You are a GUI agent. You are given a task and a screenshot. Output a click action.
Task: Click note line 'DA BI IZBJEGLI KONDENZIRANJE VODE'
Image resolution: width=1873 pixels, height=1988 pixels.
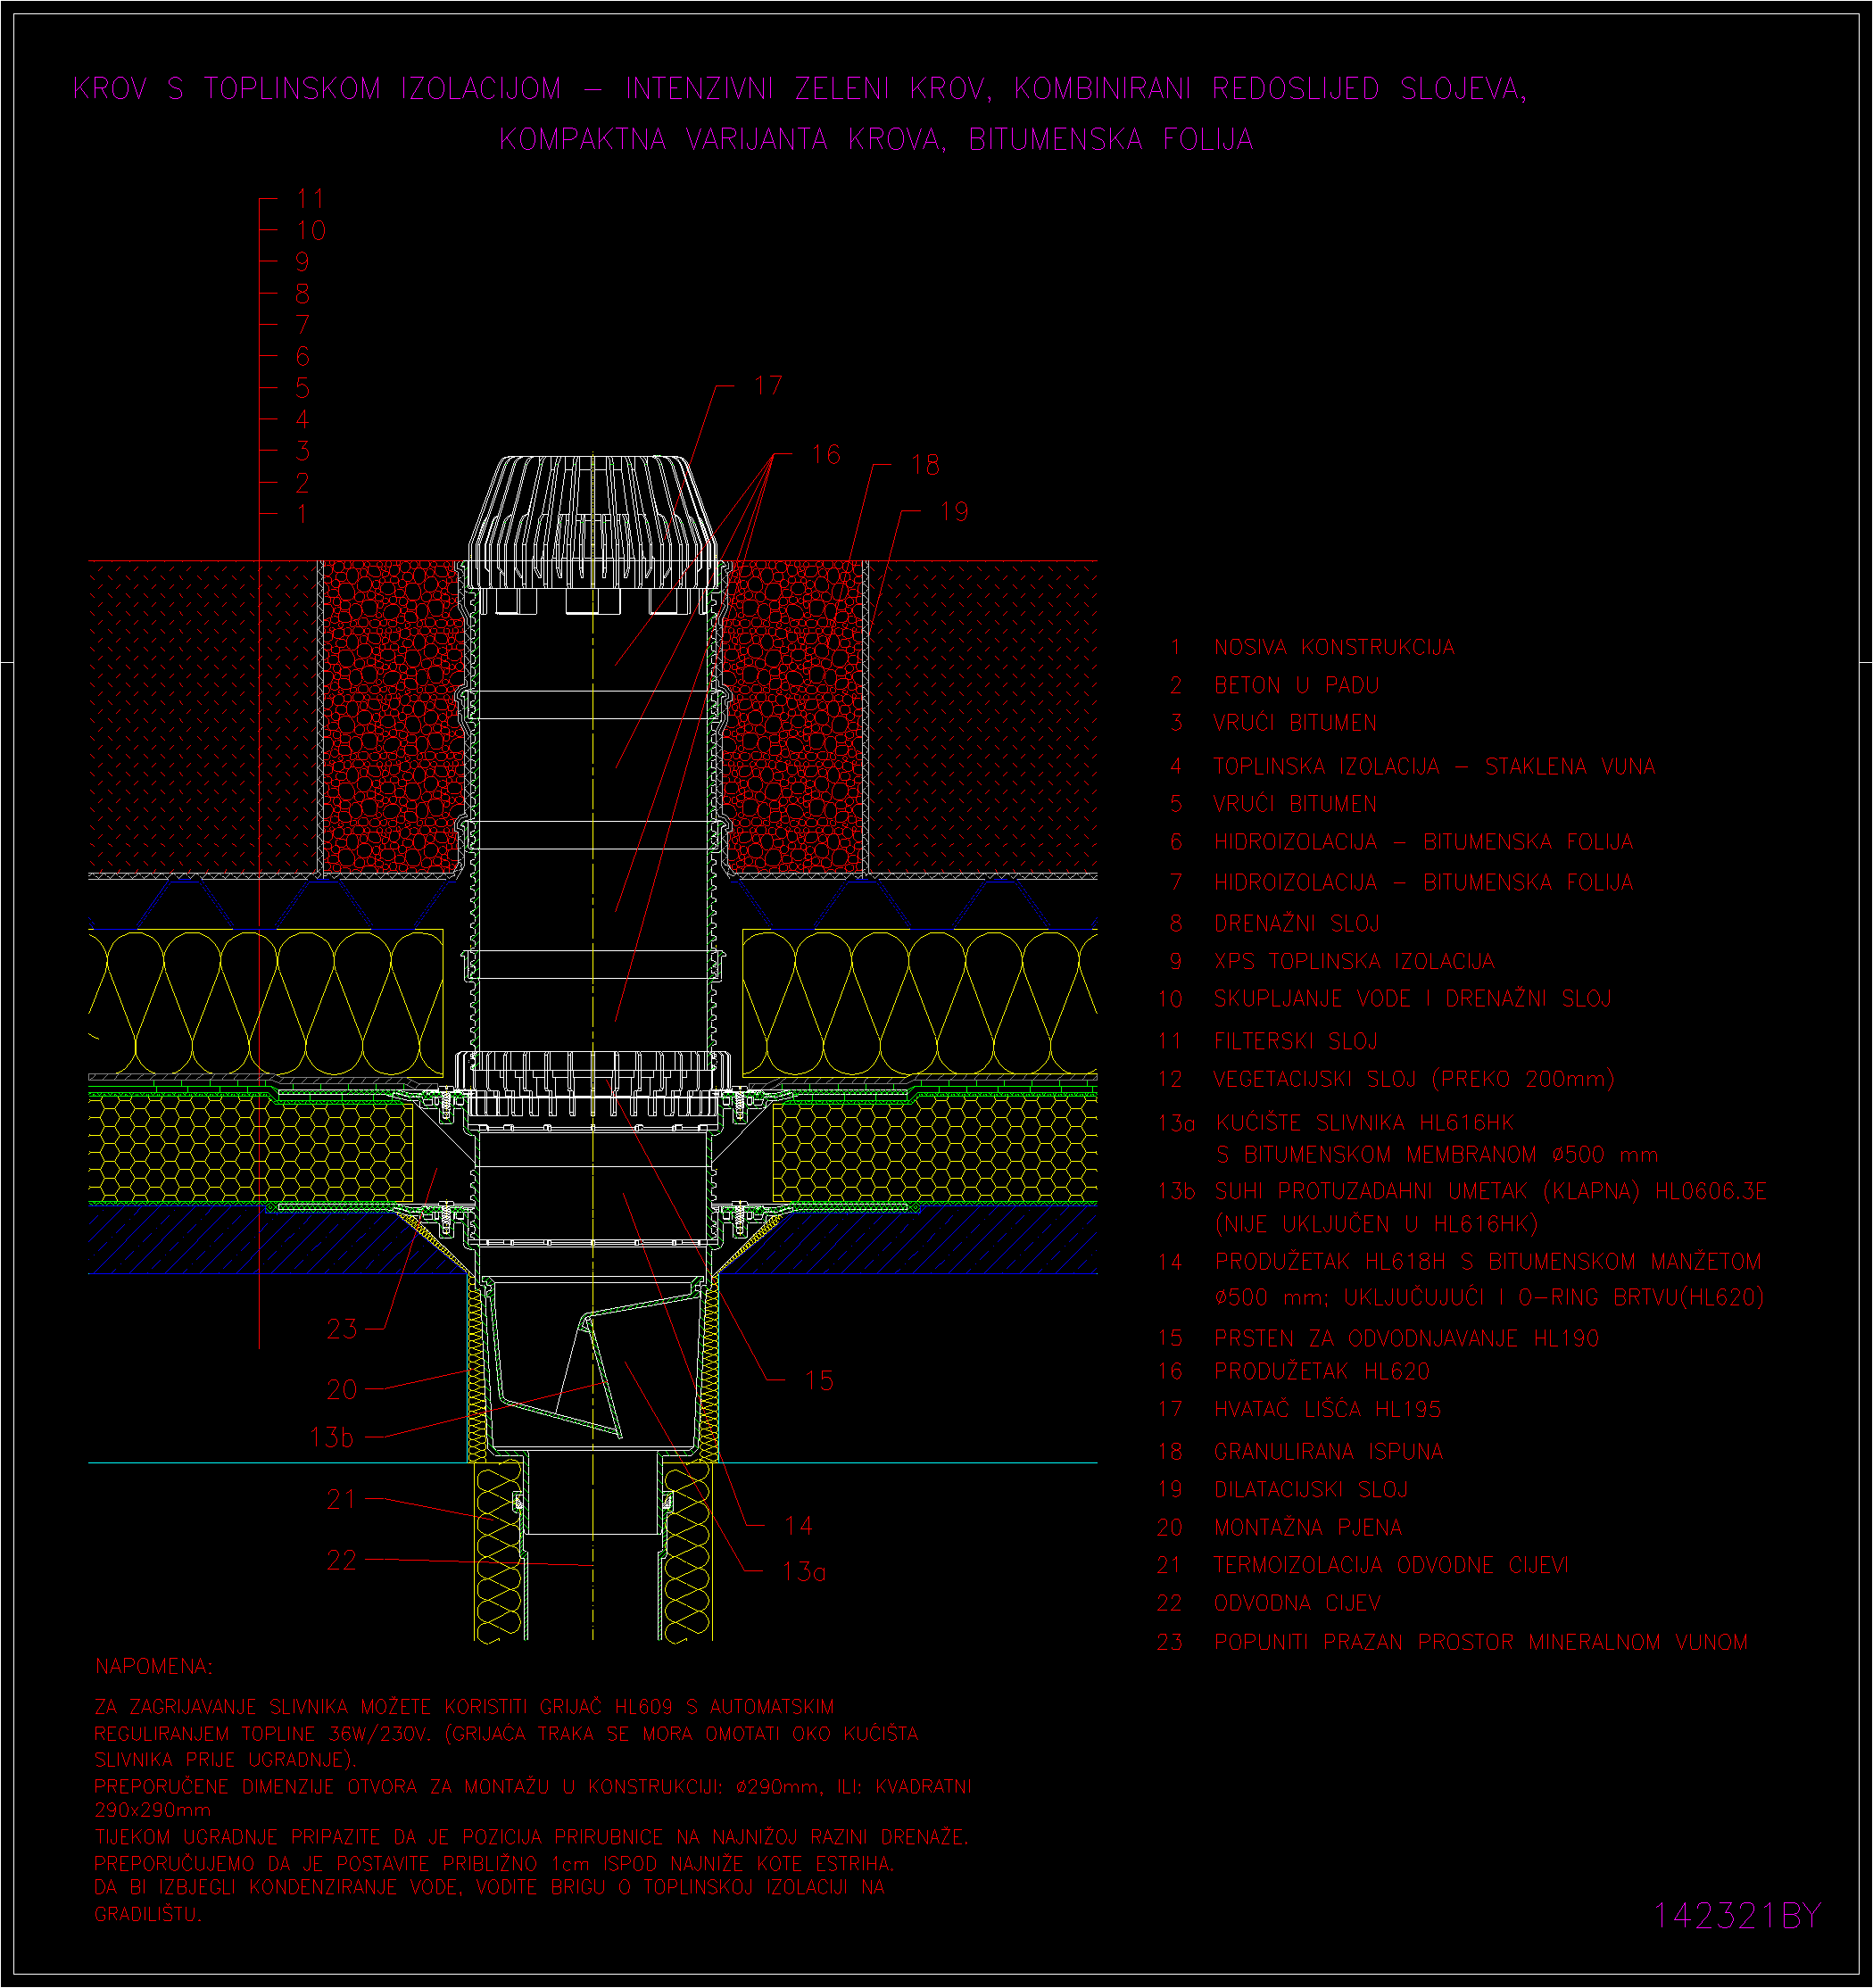click(x=278, y=1887)
